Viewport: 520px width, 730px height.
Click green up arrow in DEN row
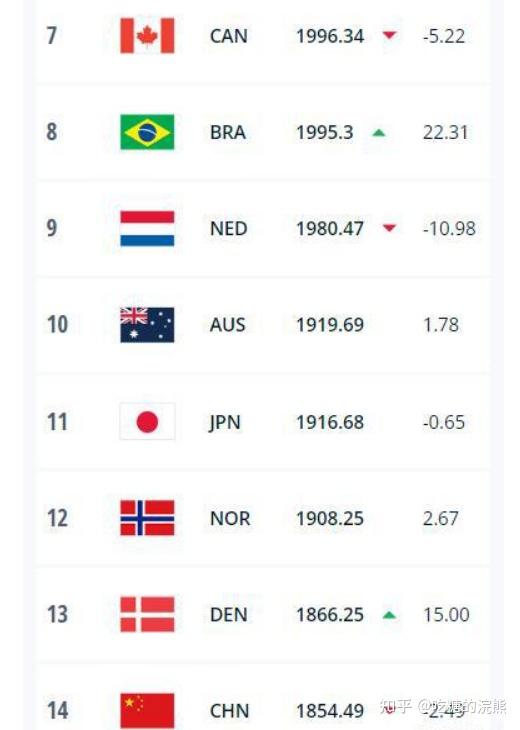pyautogui.click(x=389, y=615)
